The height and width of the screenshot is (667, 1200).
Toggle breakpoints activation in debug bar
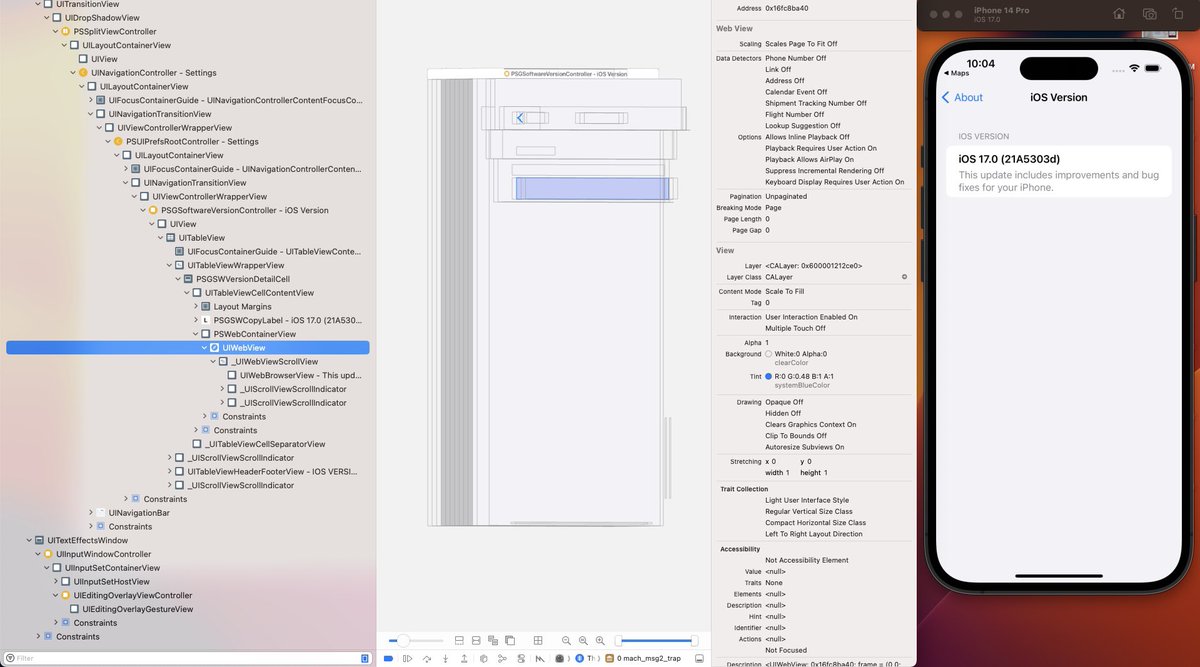(388, 659)
